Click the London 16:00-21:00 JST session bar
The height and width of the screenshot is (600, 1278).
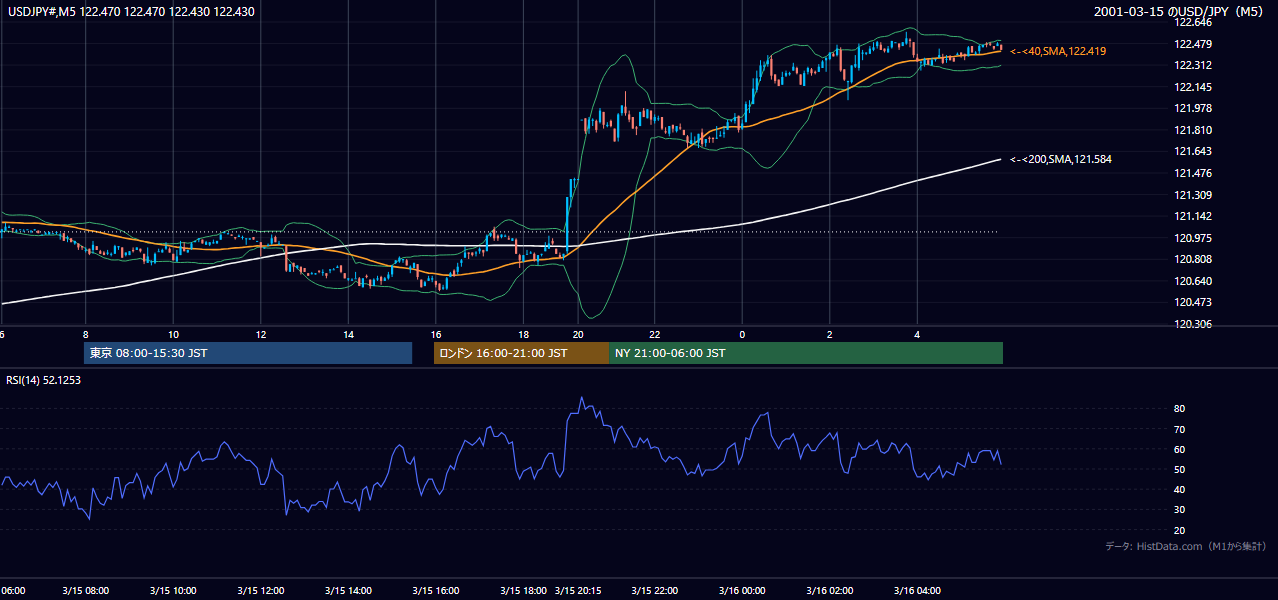pyautogui.click(x=521, y=353)
